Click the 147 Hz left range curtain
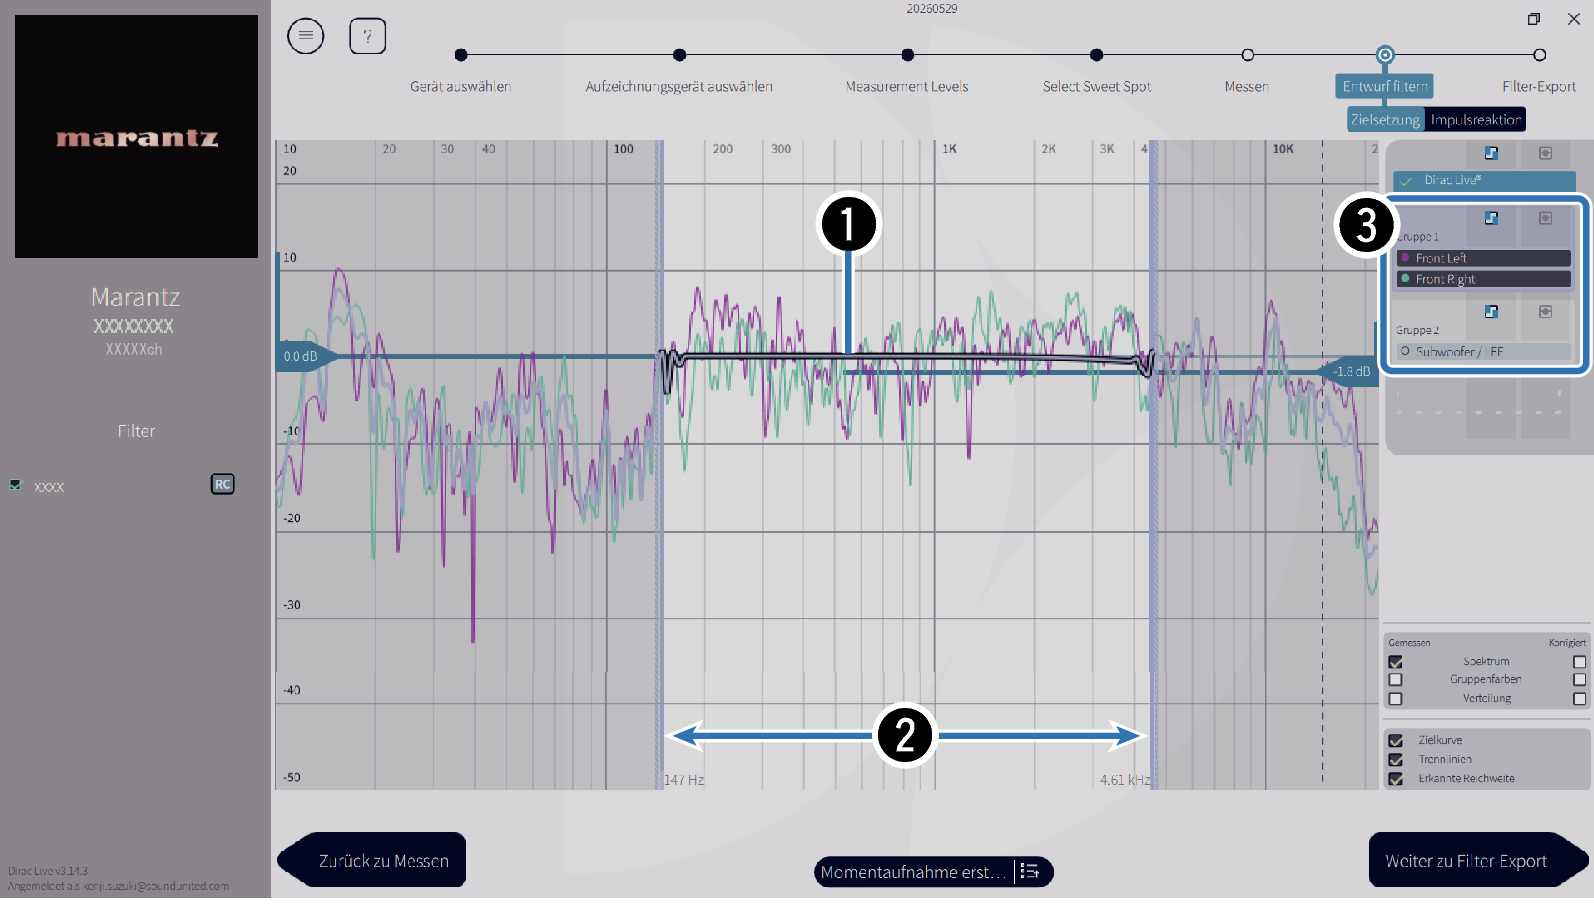Viewport: 1594px width, 909px height. tap(660, 465)
